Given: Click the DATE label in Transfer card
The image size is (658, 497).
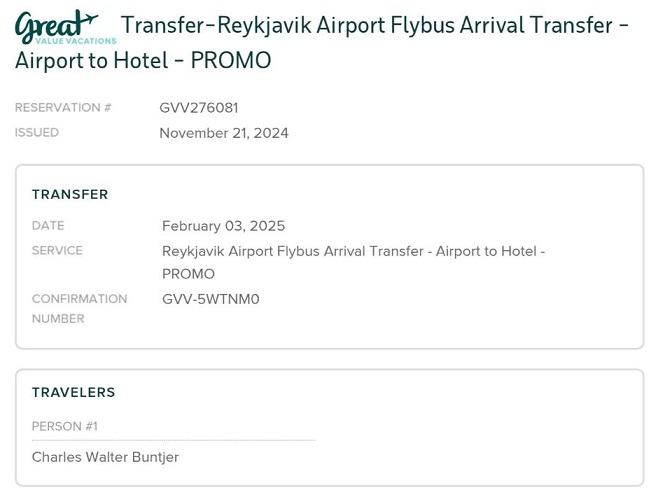Looking at the screenshot, I should pyautogui.click(x=48, y=225).
